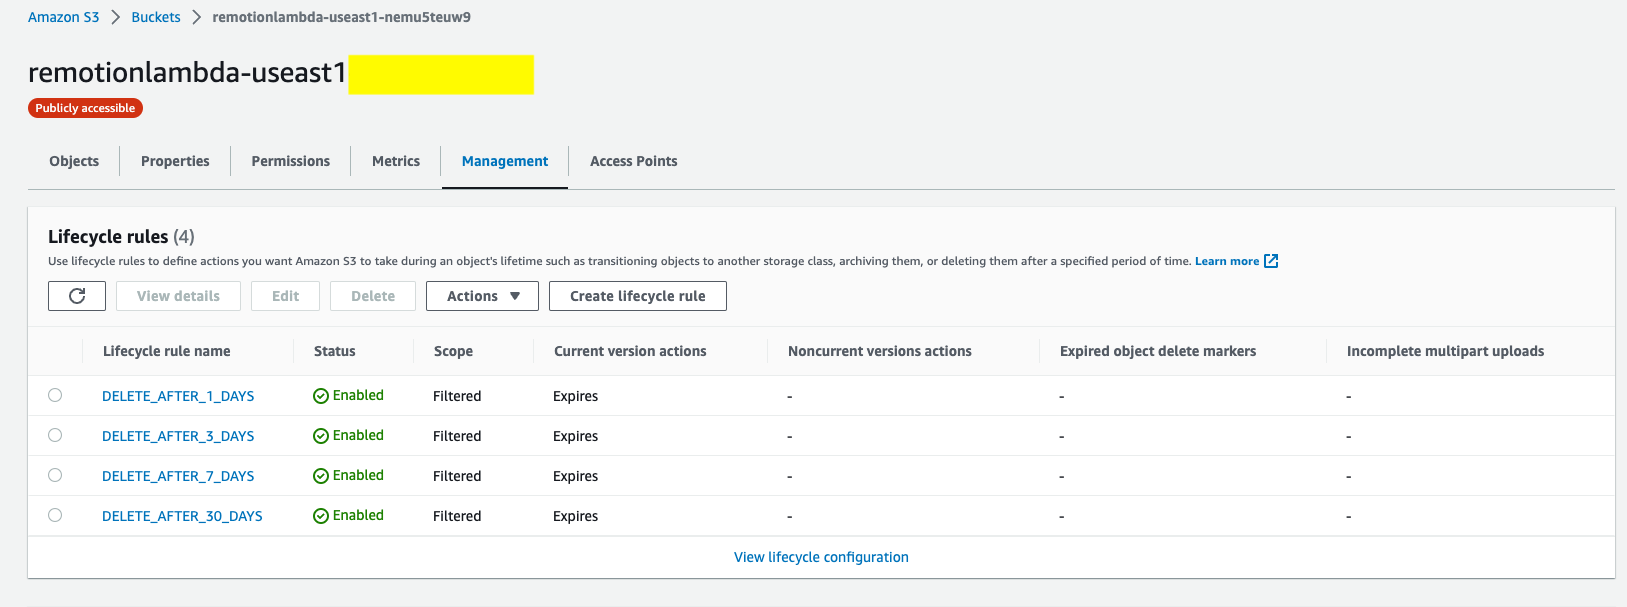Select the DELETE_AFTER_30_DAYS radio button
This screenshot has width=1627, height=607.
[x=55, y=515]
